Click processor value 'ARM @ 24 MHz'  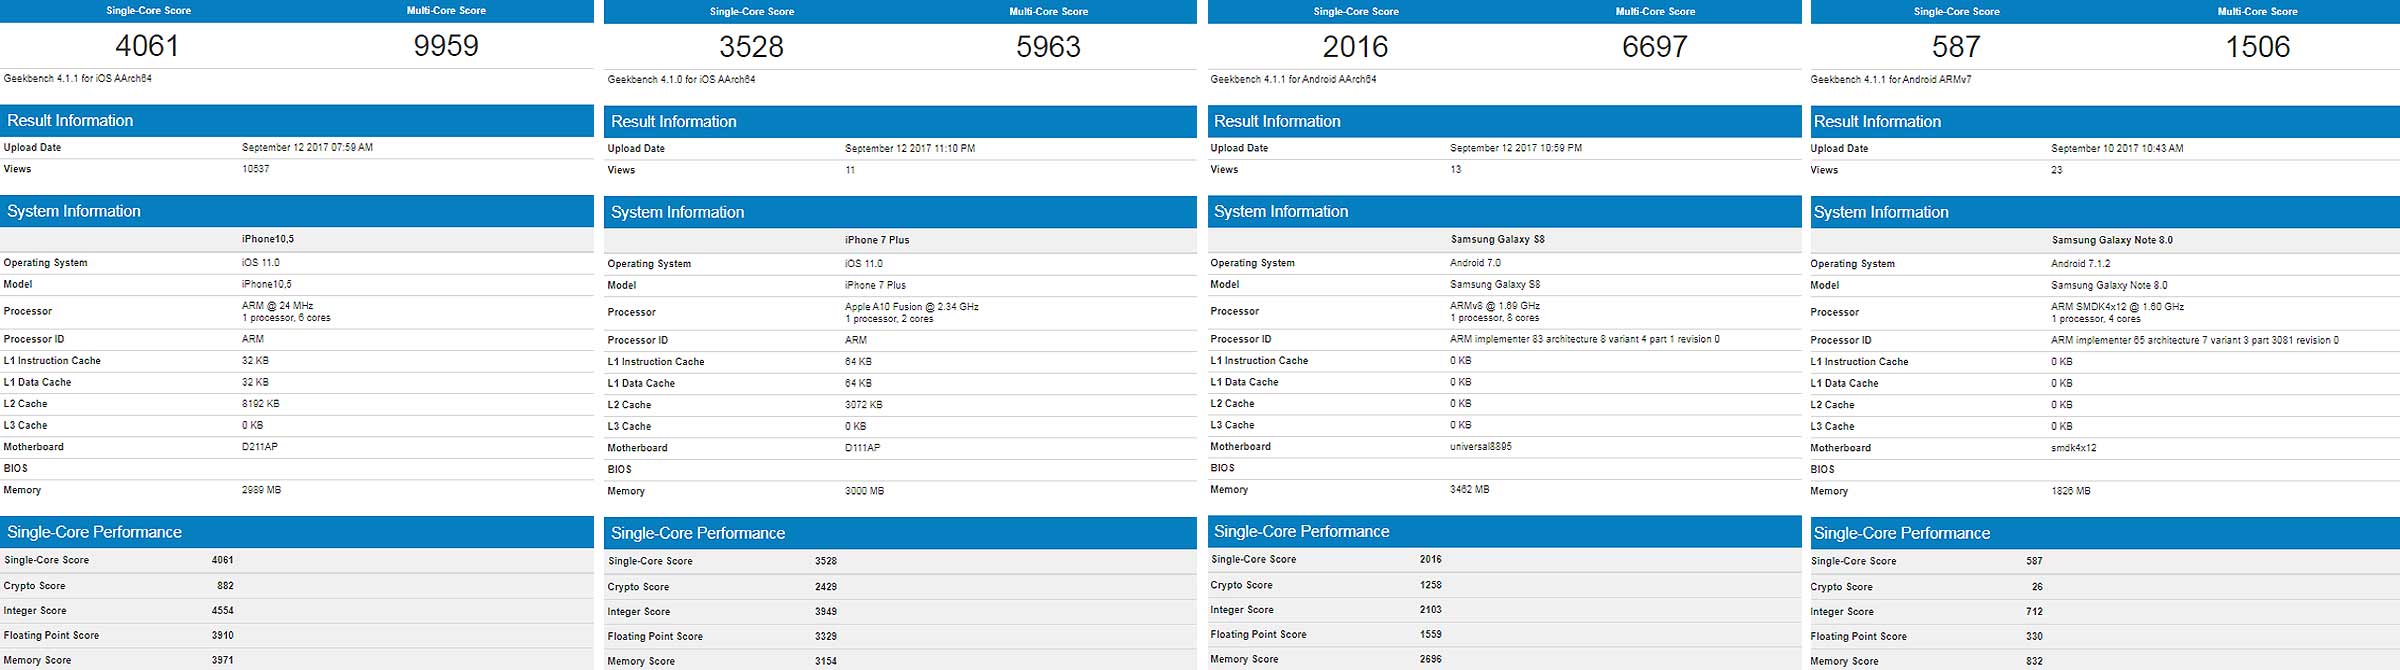click(277, 306)
